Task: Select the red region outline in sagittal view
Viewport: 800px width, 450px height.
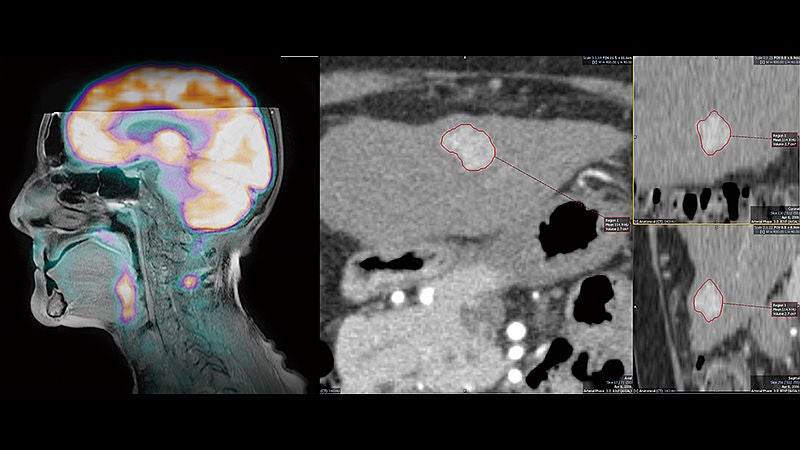Action: (709, 301)
